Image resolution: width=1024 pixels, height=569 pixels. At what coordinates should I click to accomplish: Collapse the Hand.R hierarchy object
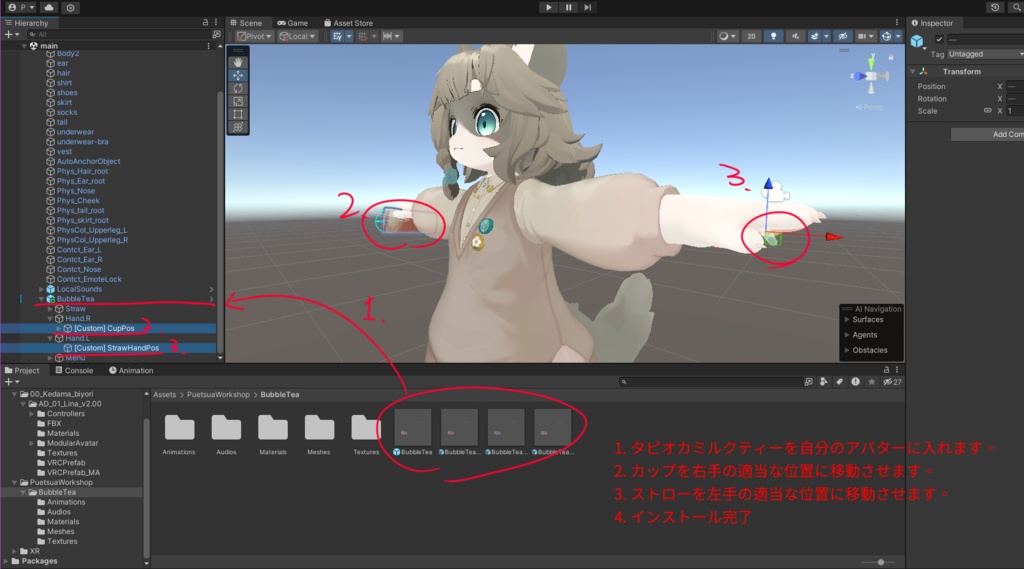tap(50, 319)
